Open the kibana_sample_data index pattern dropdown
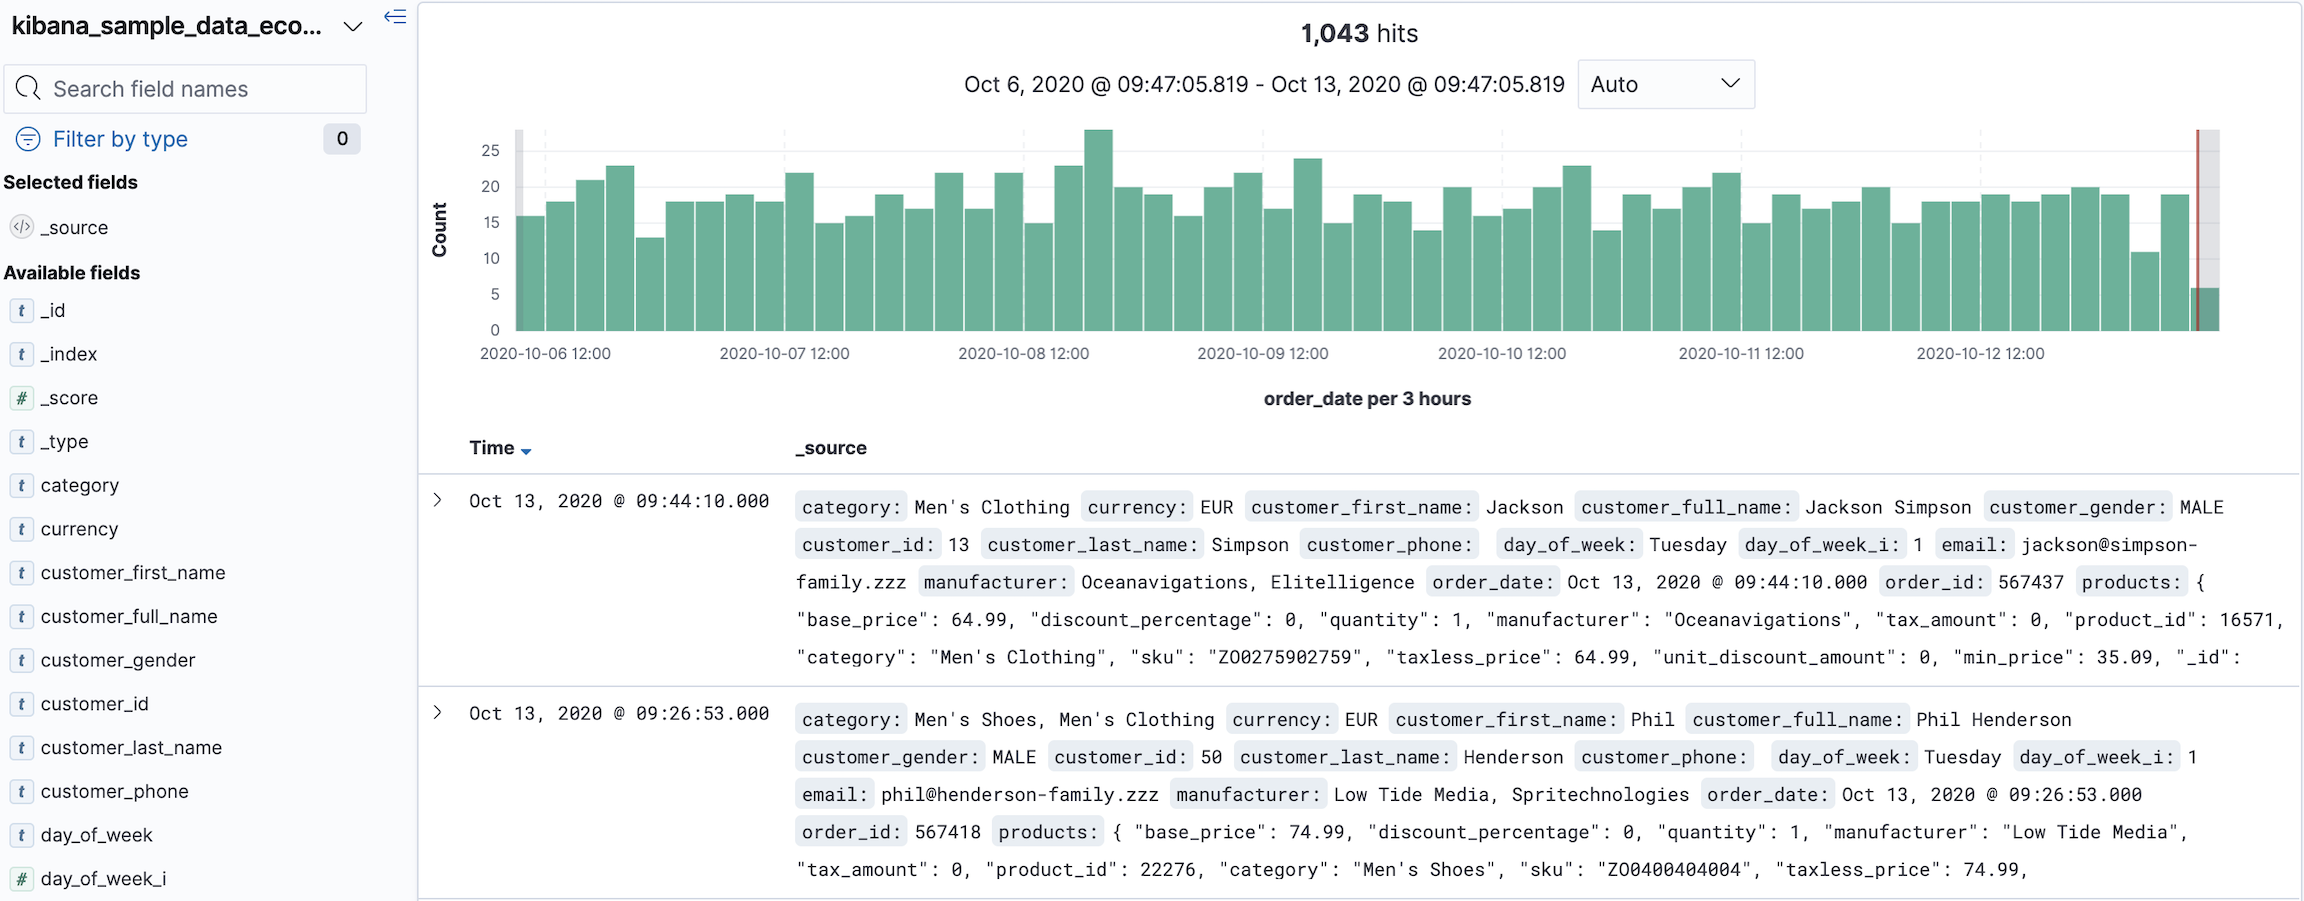This screenshot has width=2304, height=901. 352,27
